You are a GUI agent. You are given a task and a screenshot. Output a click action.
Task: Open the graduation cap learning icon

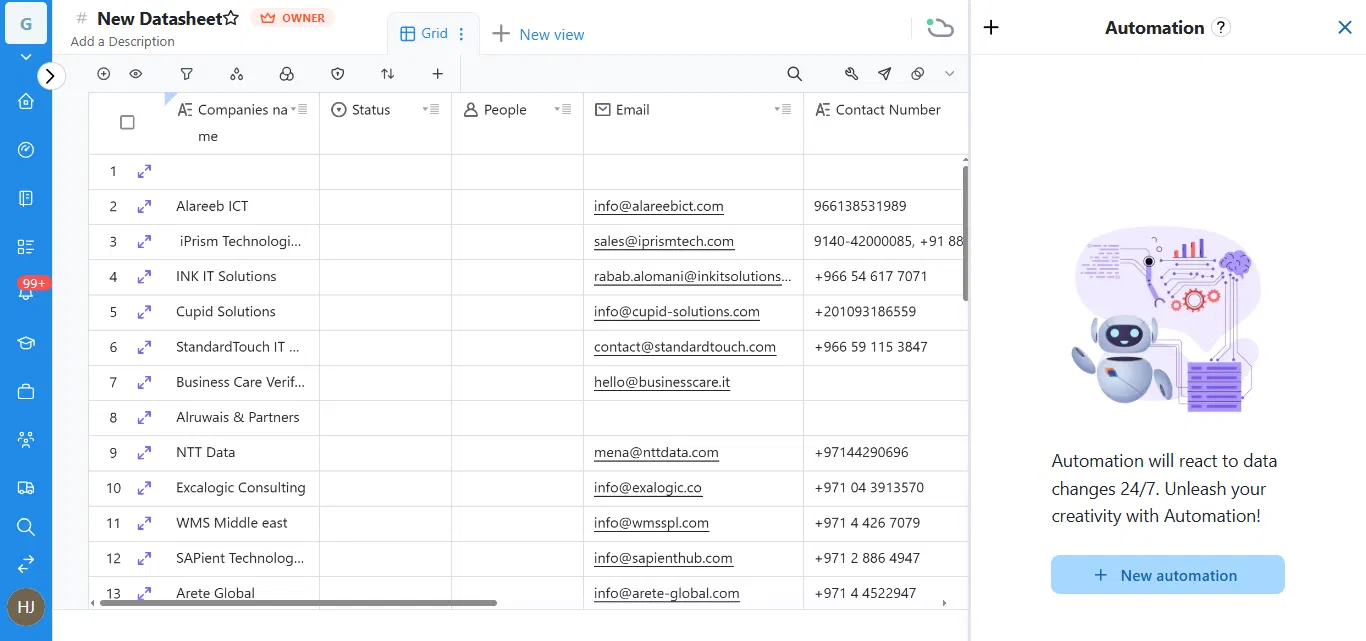pyautogui.click(x=26, y=343)
